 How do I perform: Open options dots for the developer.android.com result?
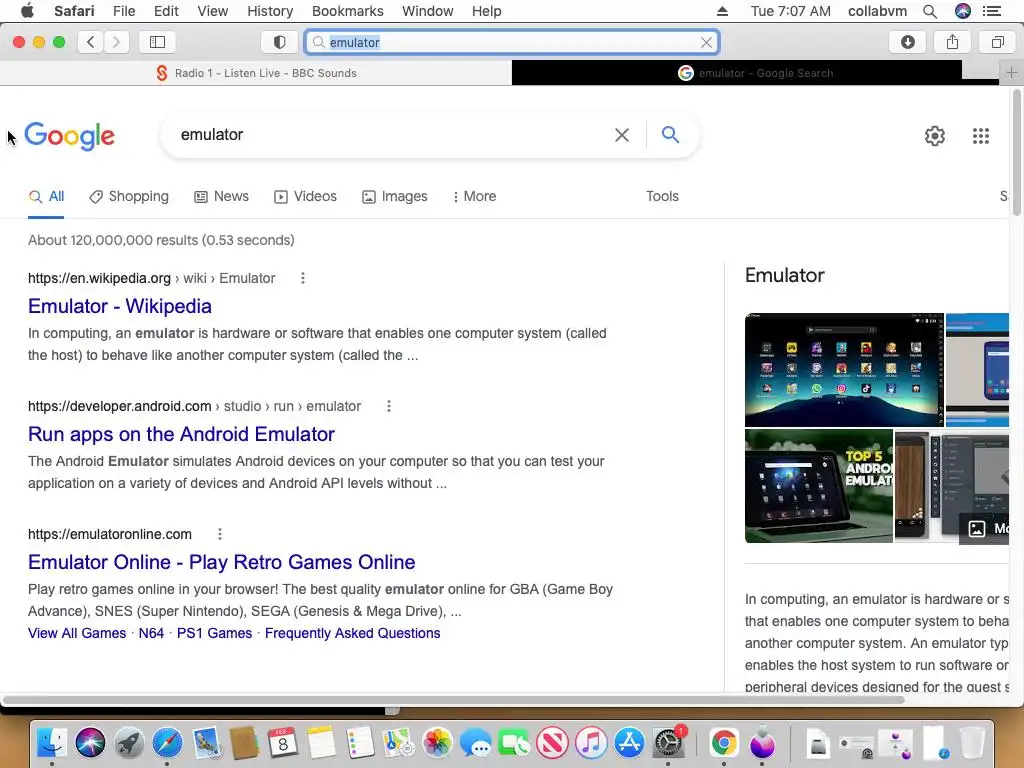(389, 406)
